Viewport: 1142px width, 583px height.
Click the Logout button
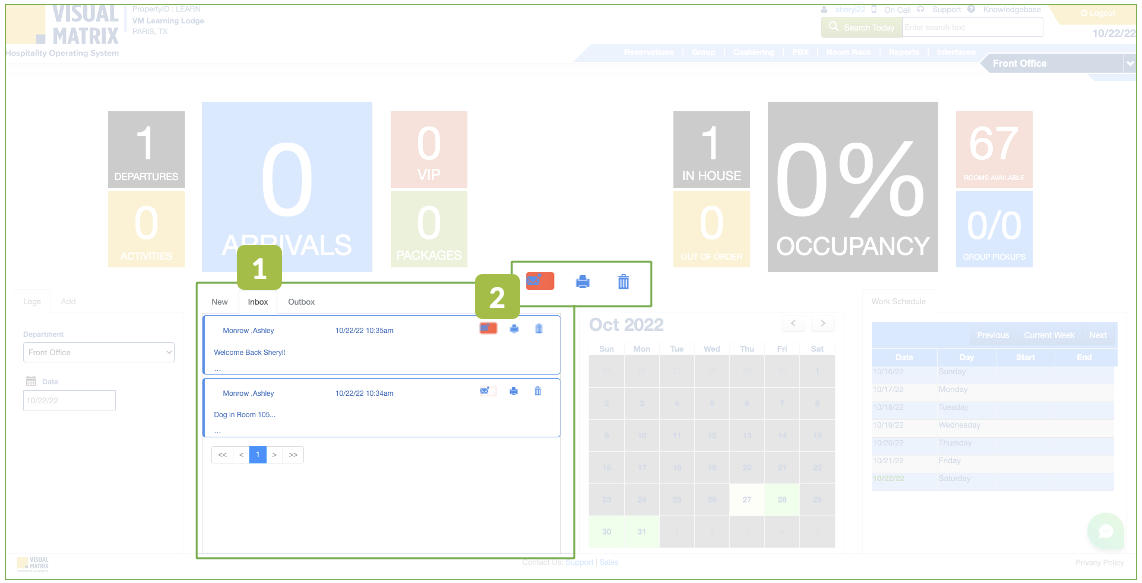[x=1097, y=13]
